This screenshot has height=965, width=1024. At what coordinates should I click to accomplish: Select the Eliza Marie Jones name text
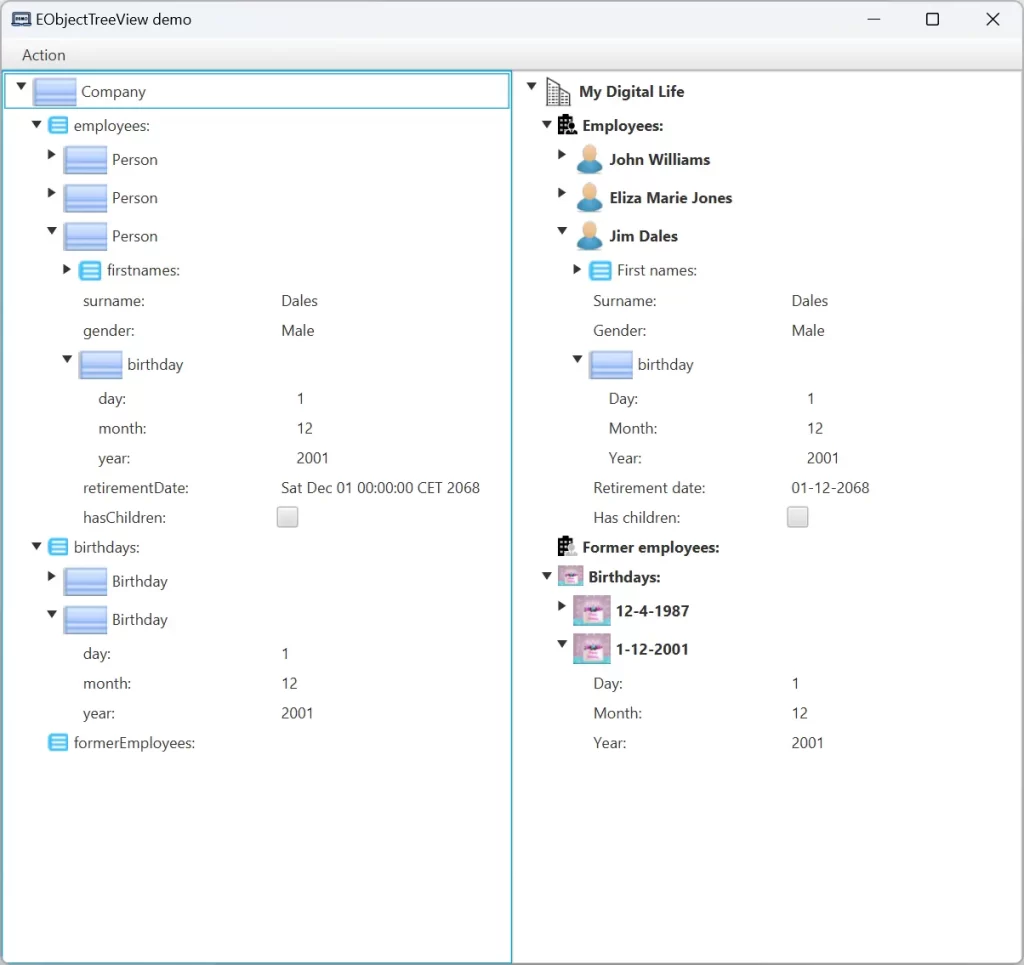[x=671, y=198]
